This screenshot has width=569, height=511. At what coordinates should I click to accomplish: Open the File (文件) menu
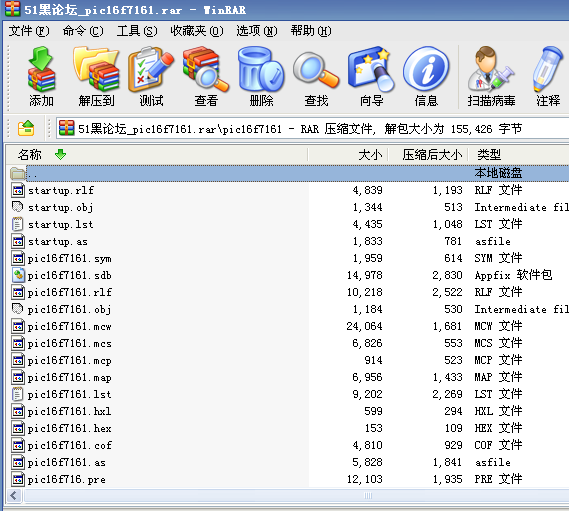29,31
